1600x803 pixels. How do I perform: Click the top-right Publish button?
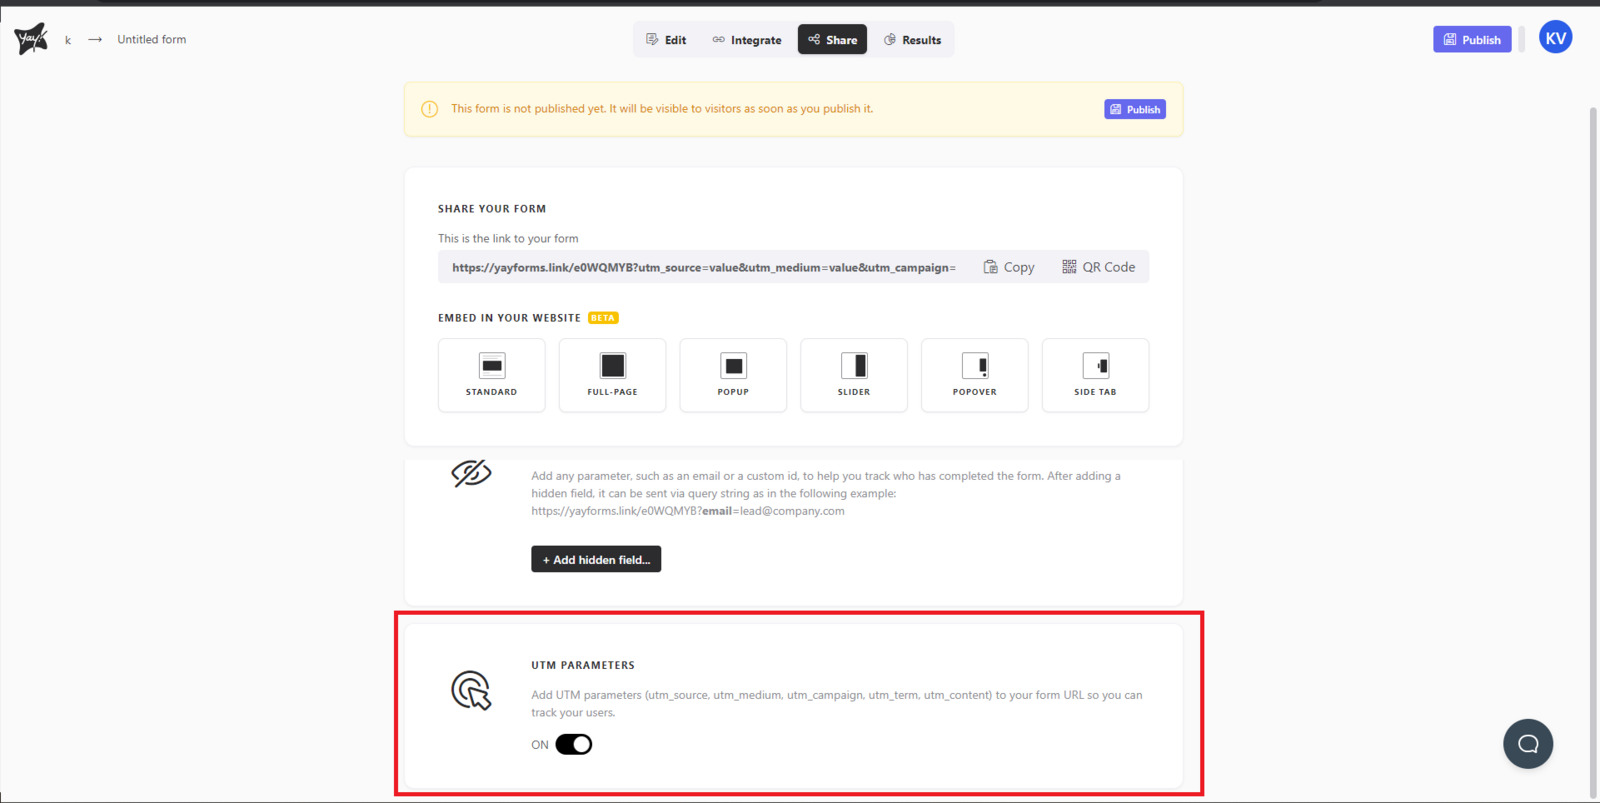[1472, 40]
